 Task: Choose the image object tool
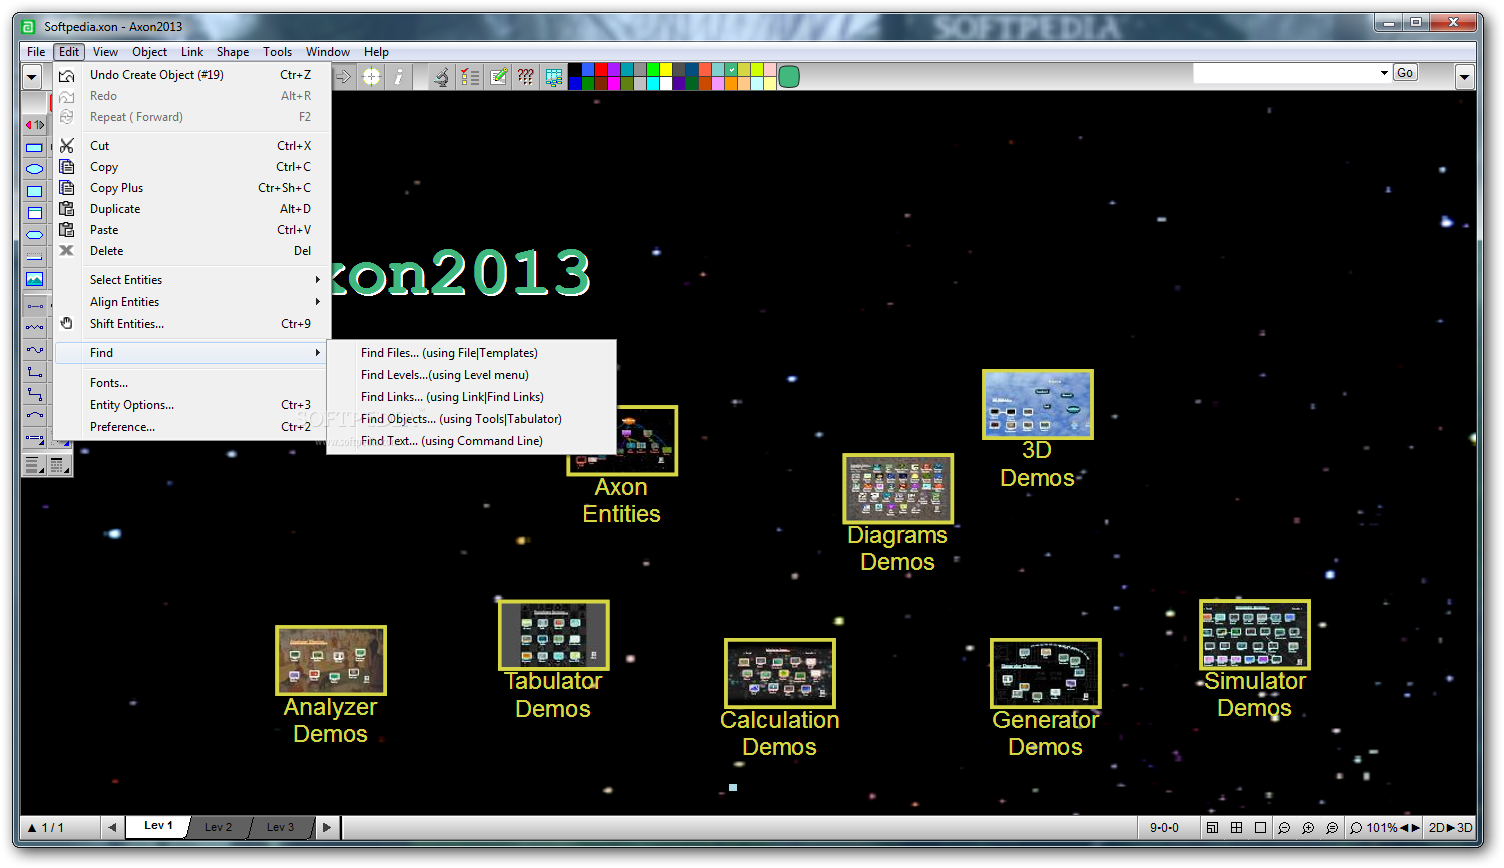click(x=34, y=279)
